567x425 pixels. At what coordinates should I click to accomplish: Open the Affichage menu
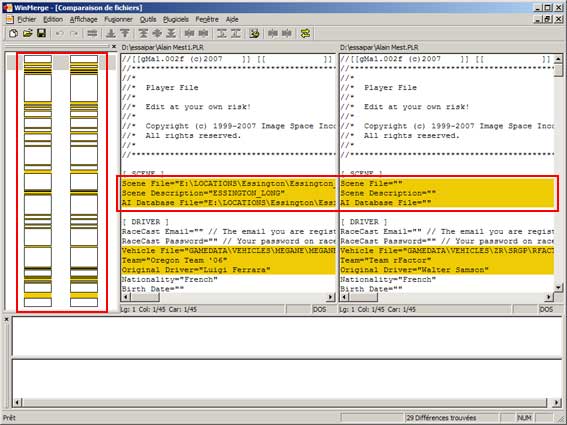coord(84,20)
